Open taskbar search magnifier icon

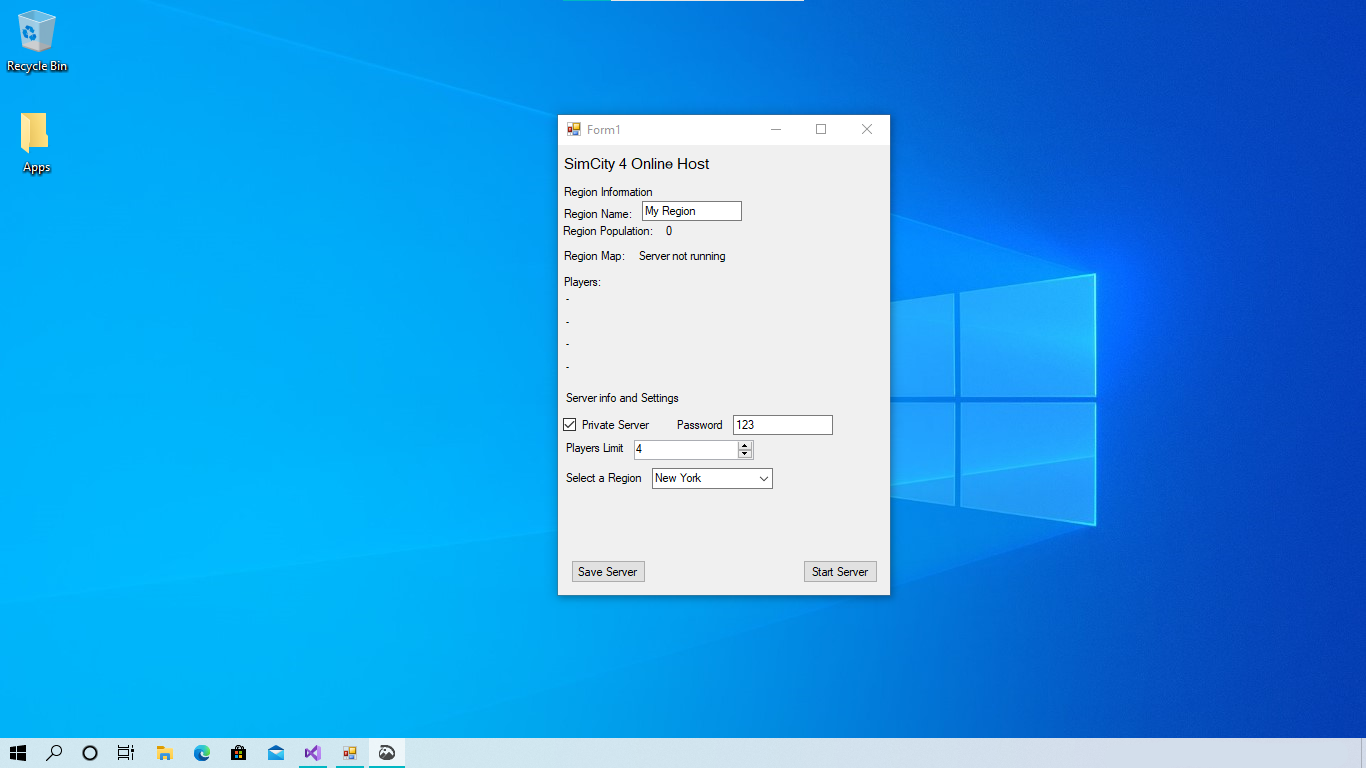[54, 753]
